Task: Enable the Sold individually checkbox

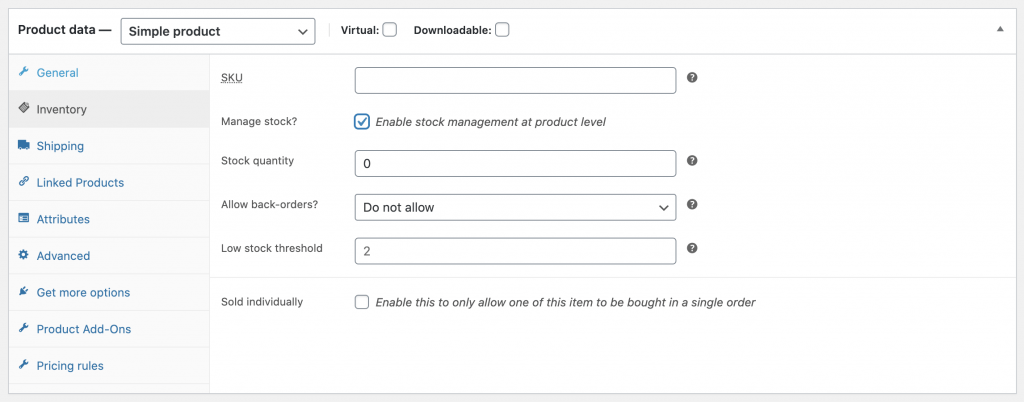Action: coord(362,302)
